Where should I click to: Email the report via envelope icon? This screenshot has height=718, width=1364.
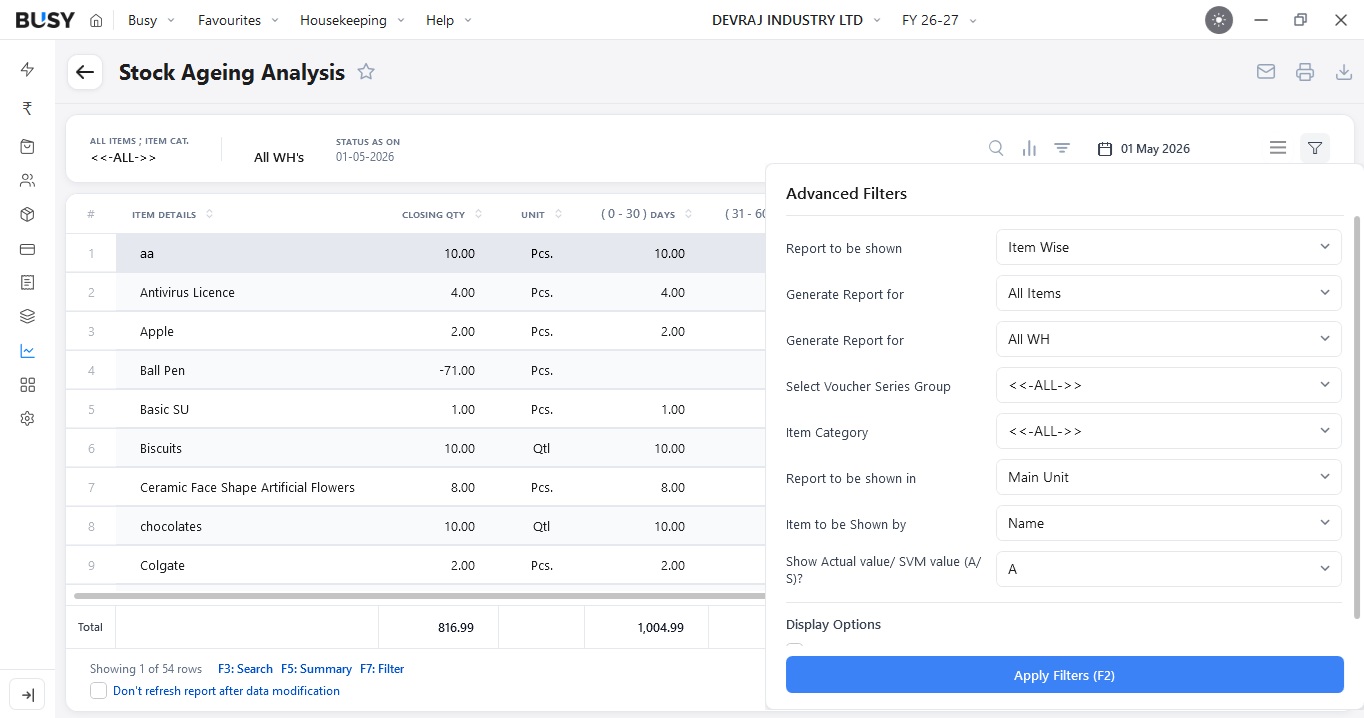1266,72
